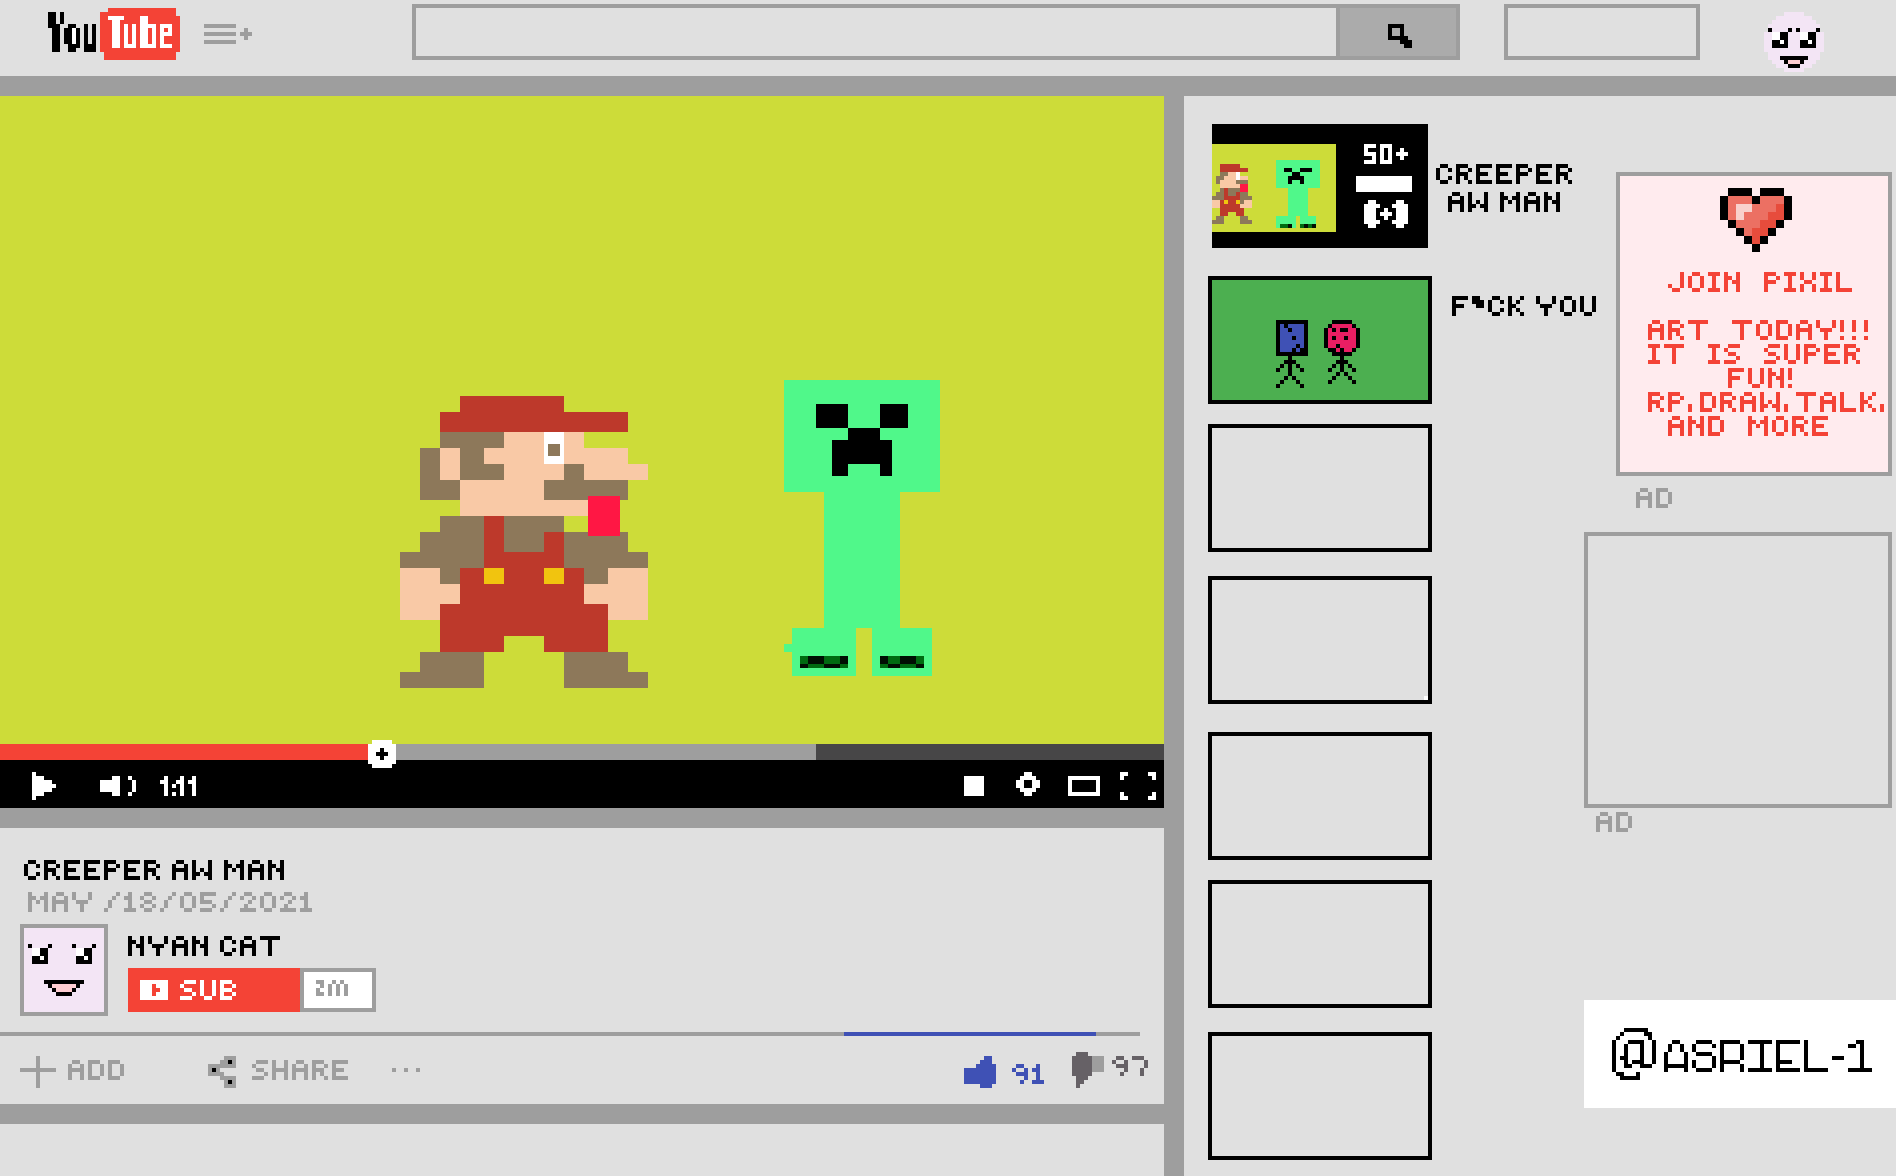Click the ADD label
Screen dimensions: 1896x1176
coord(96,1070)
